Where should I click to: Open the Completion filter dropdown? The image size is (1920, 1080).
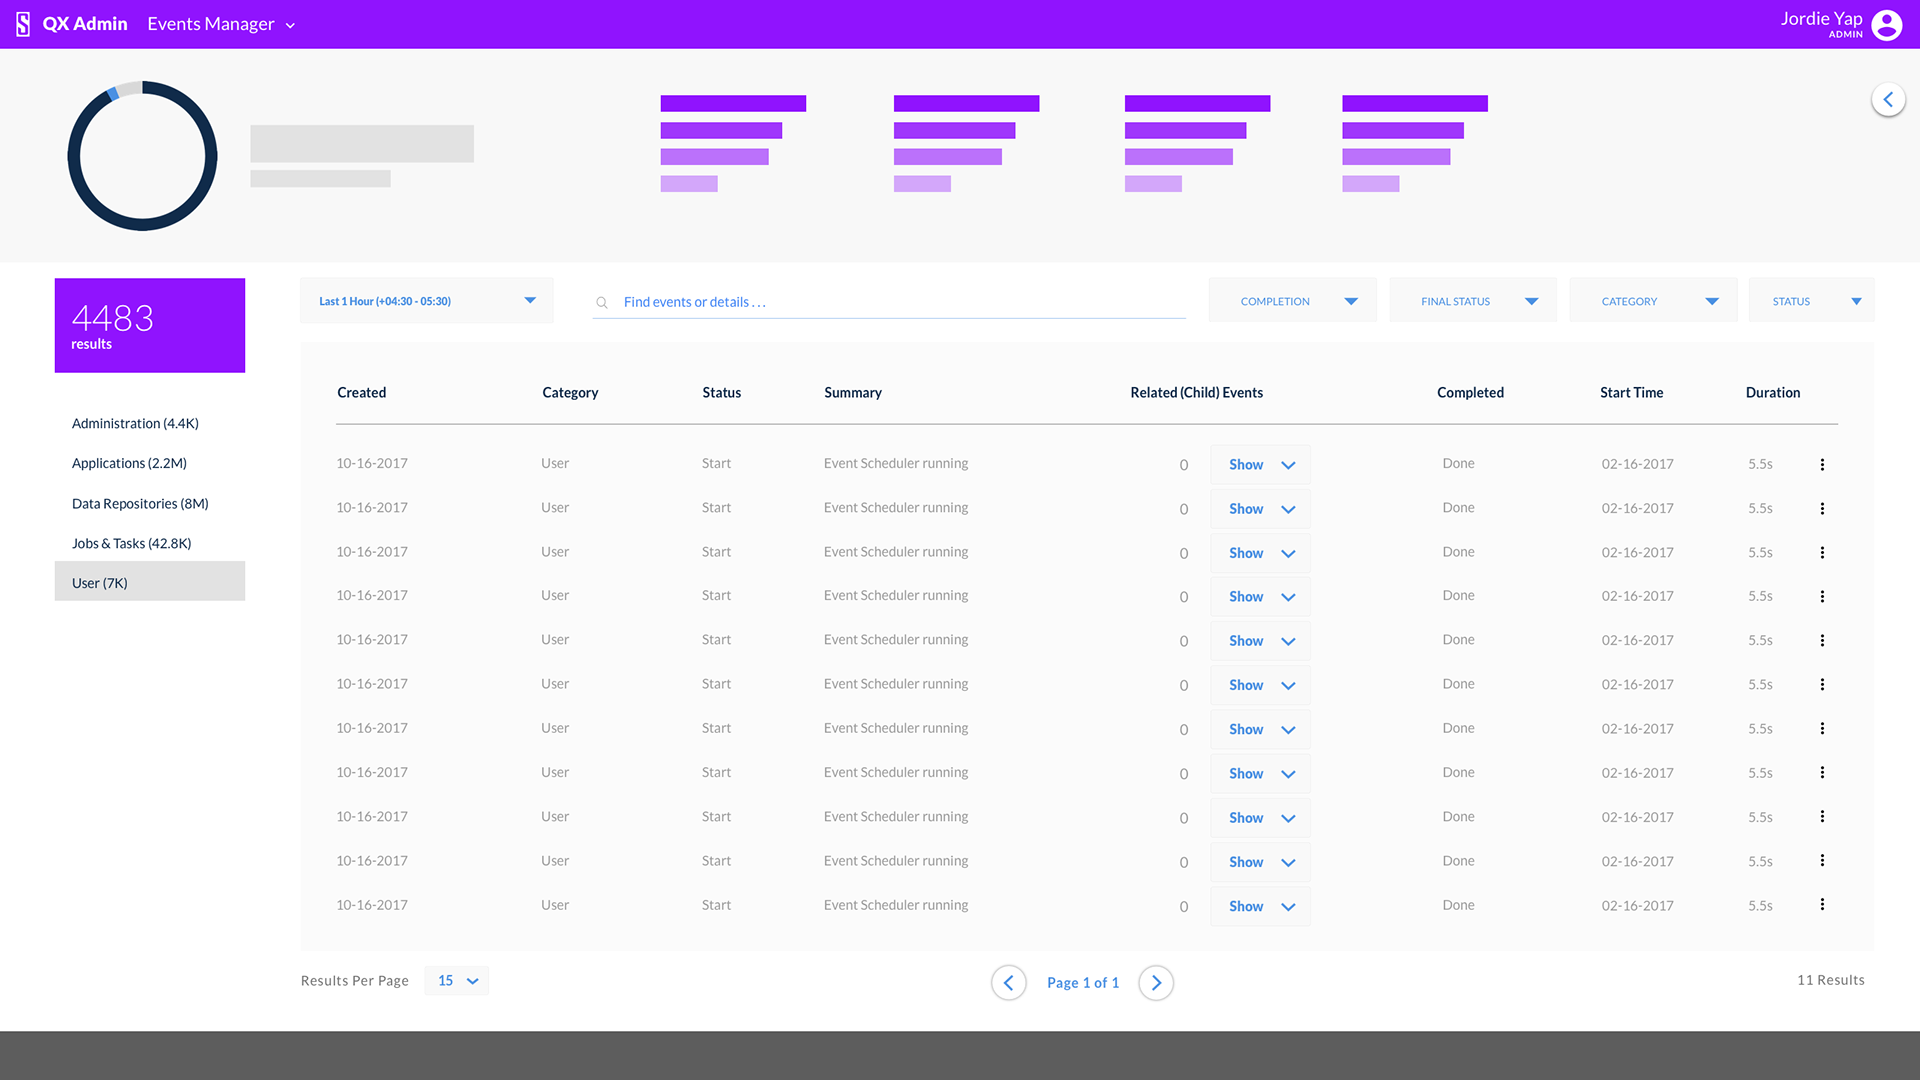pyautogui.click(x=1292, y=301)
